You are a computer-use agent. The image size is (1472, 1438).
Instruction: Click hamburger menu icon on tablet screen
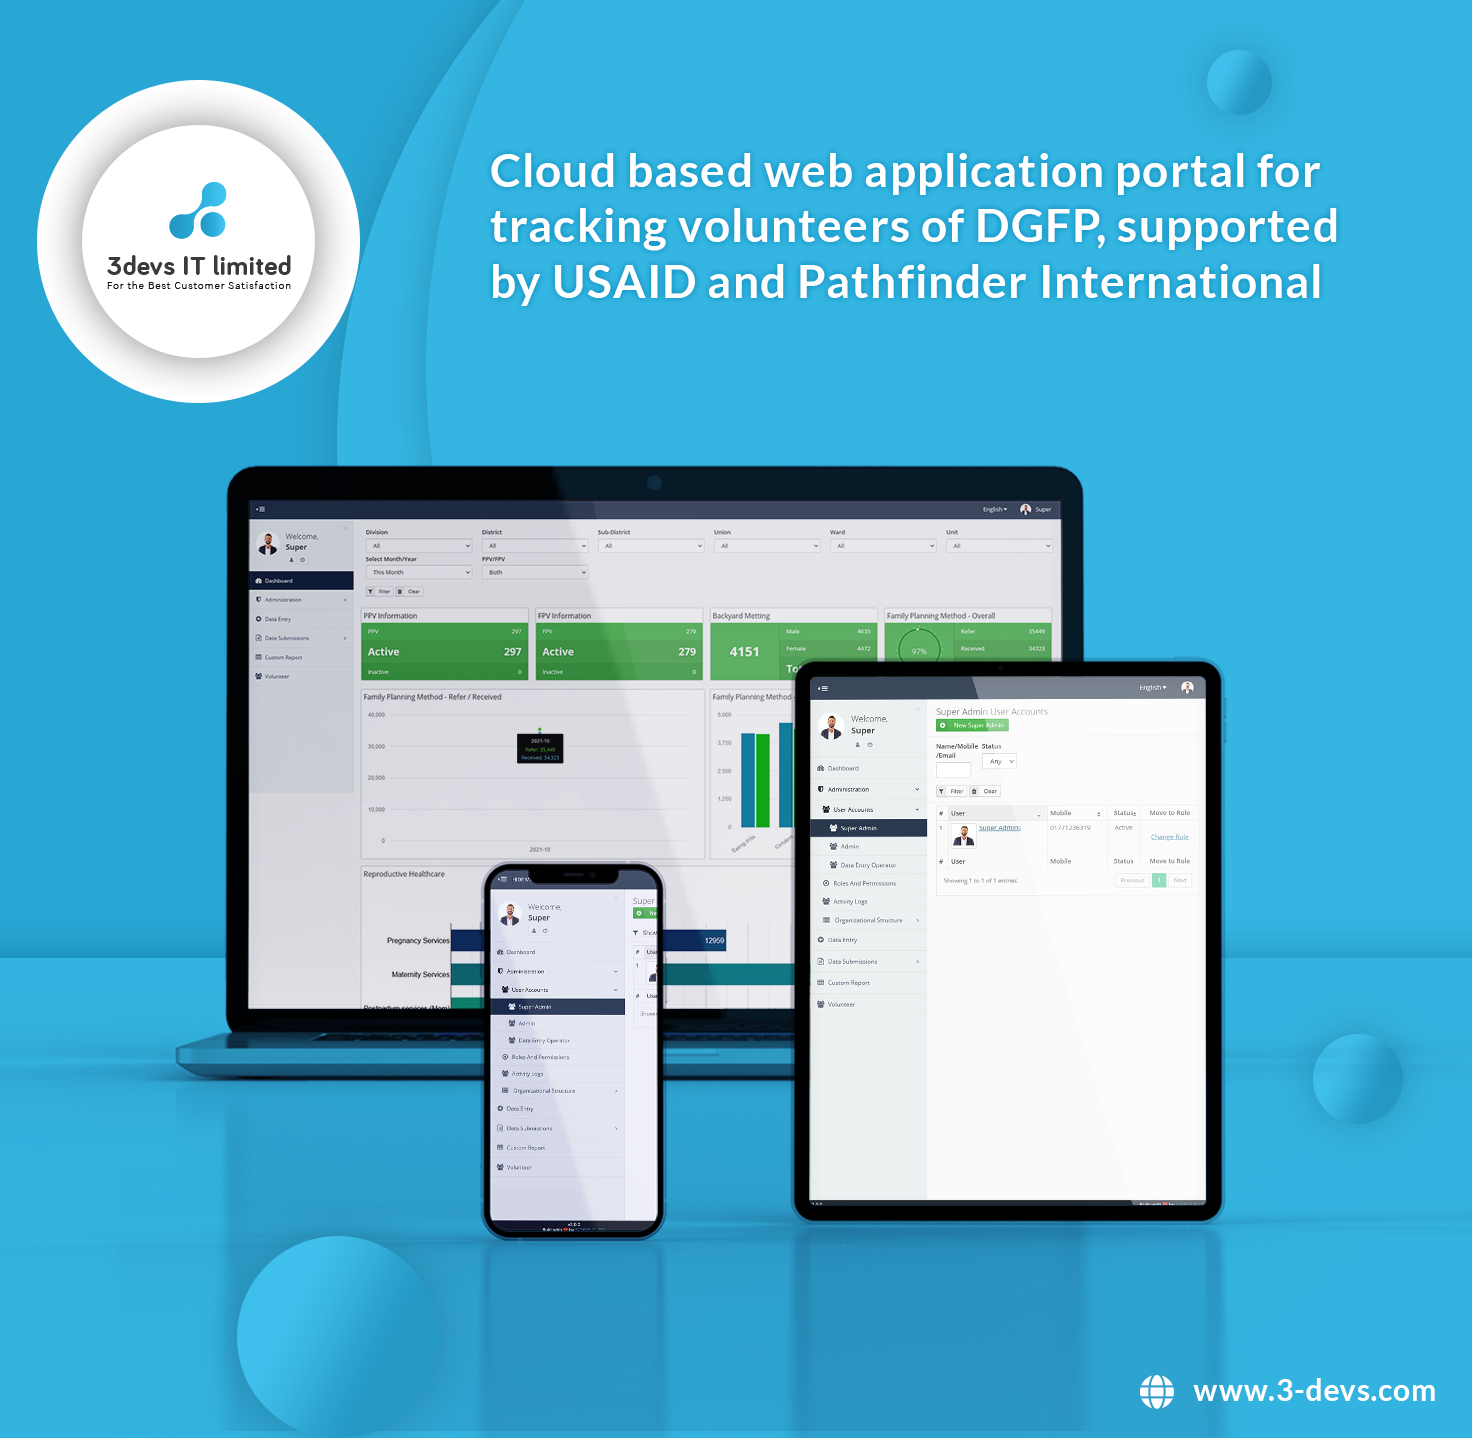822,688
